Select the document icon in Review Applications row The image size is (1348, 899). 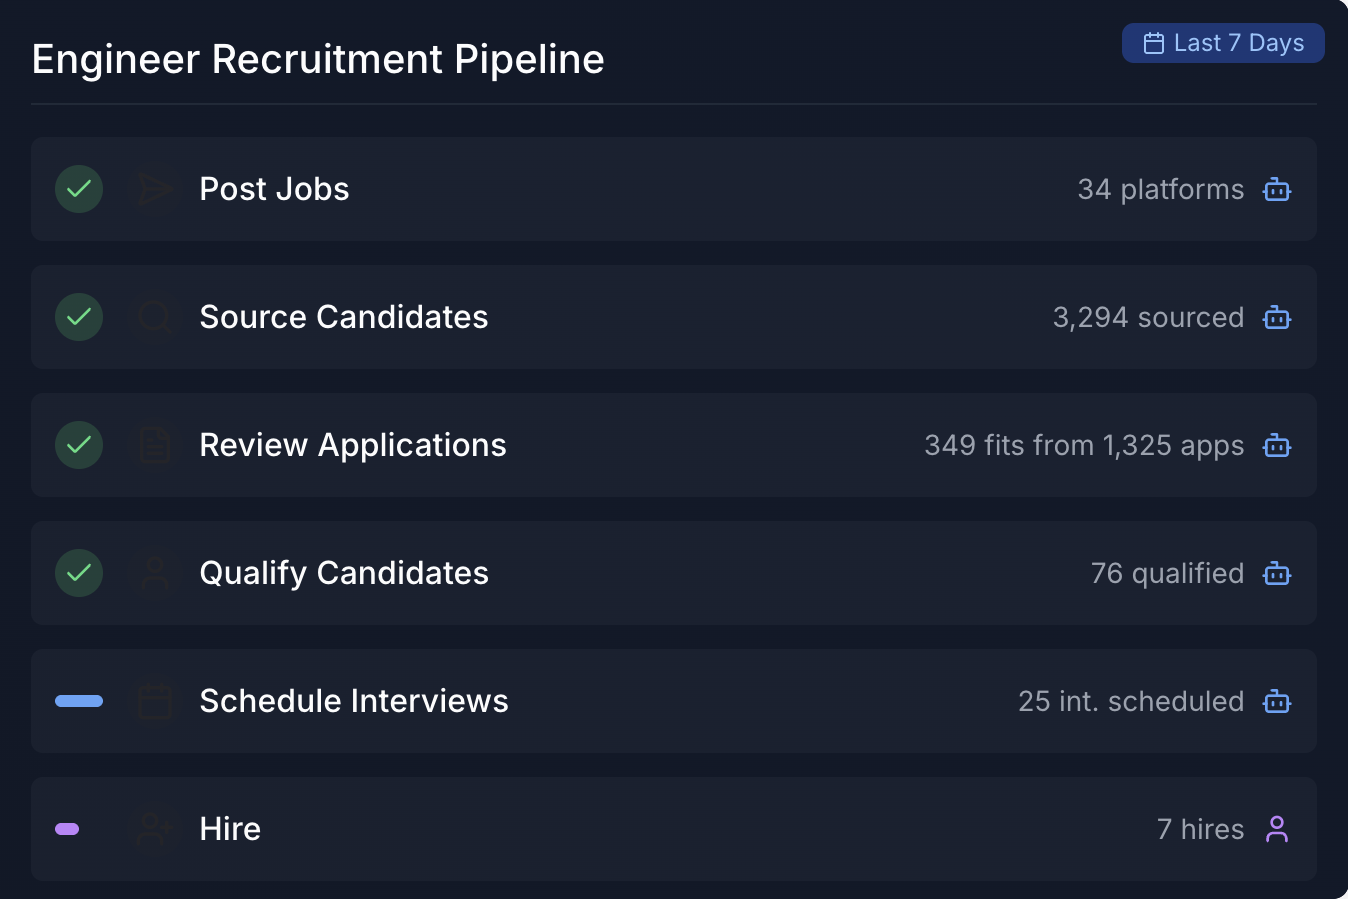(154, 445)
